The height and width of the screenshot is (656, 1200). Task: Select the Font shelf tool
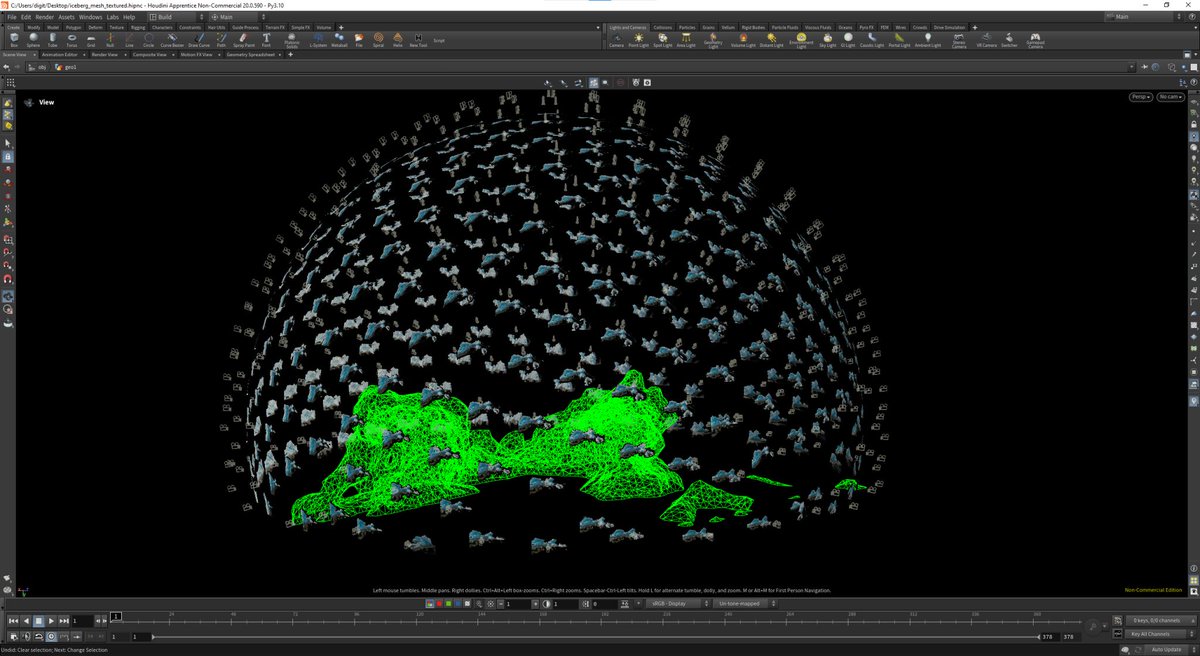coord(266,40)
